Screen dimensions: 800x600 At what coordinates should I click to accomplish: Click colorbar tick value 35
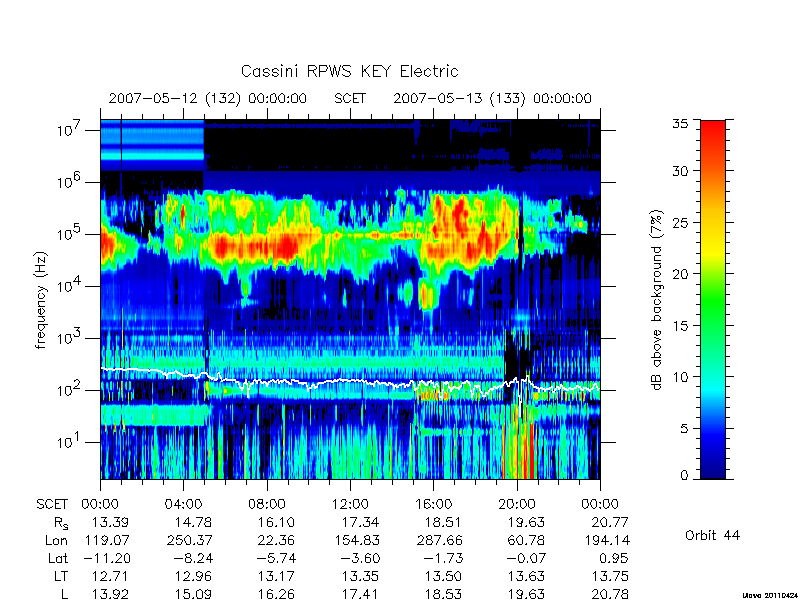click(x=680, y=124)
